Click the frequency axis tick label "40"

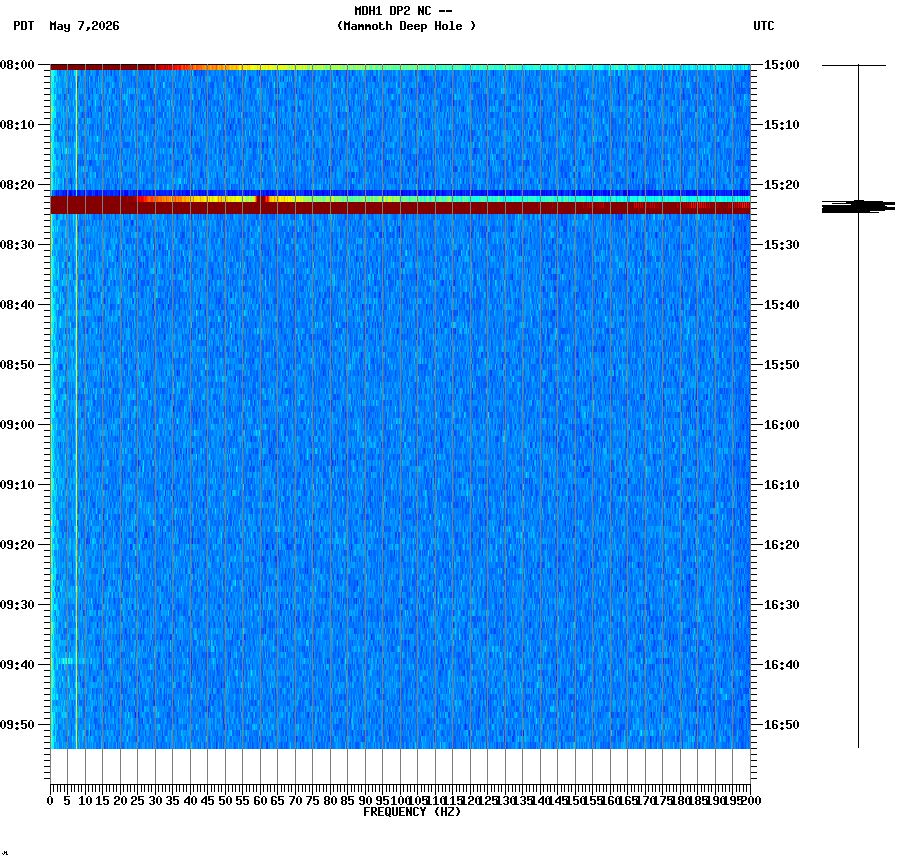[190, 801]
